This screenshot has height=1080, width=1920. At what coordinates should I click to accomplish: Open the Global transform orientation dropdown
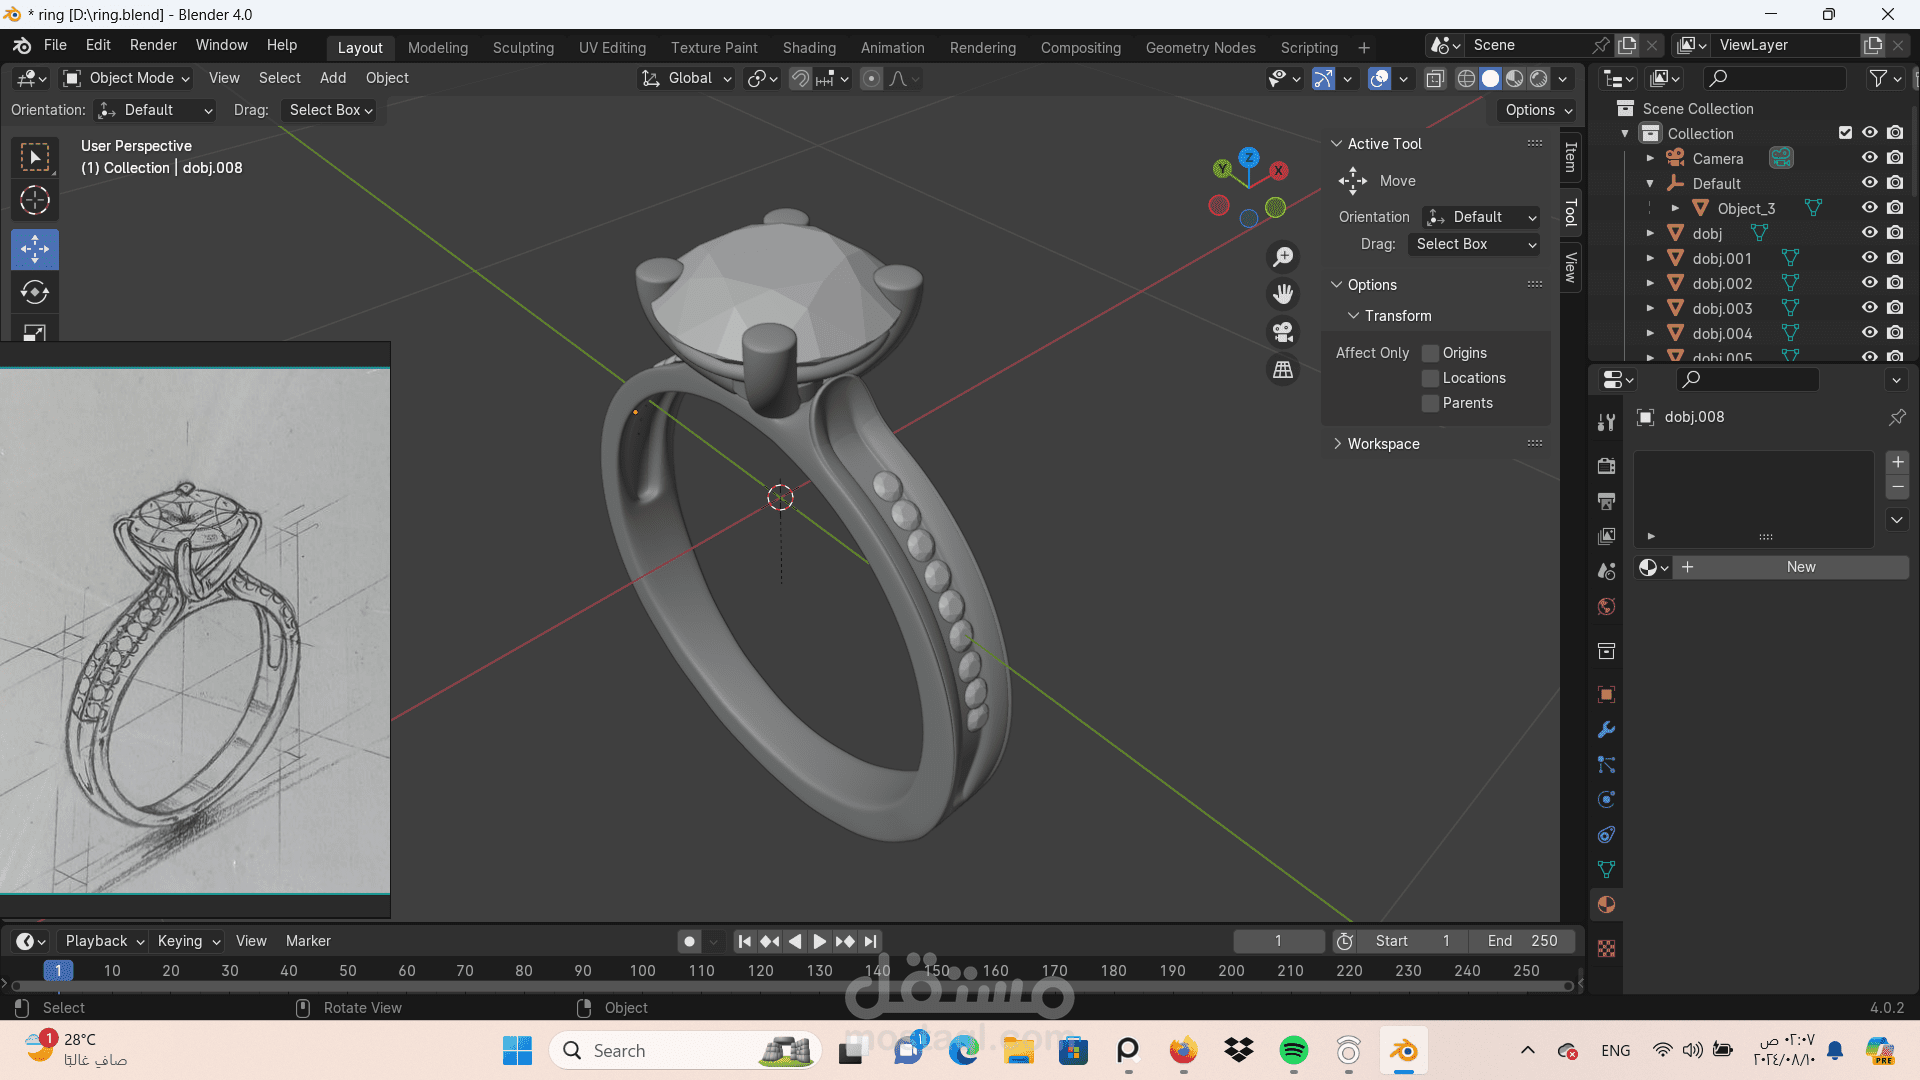tap(688, 78)
